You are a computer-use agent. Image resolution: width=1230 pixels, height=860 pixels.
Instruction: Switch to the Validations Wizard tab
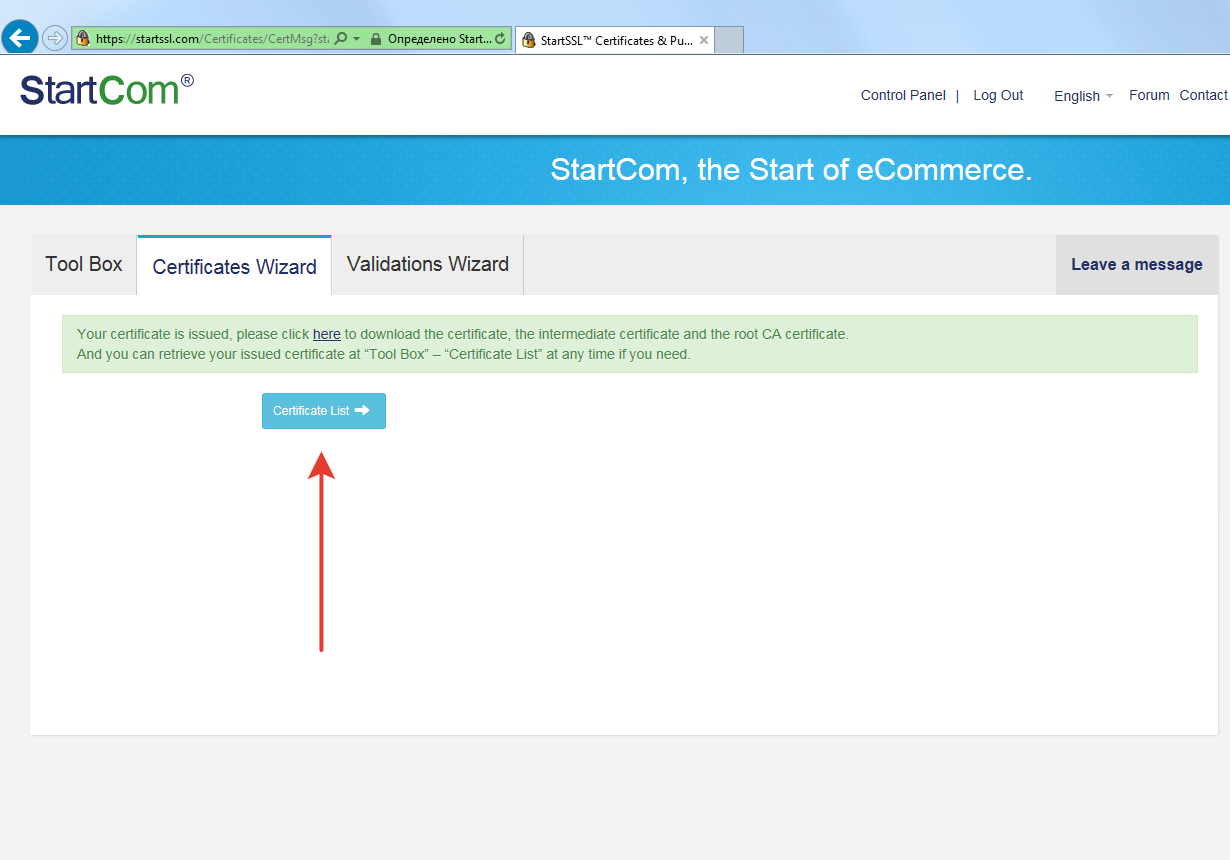click(428, 265)
